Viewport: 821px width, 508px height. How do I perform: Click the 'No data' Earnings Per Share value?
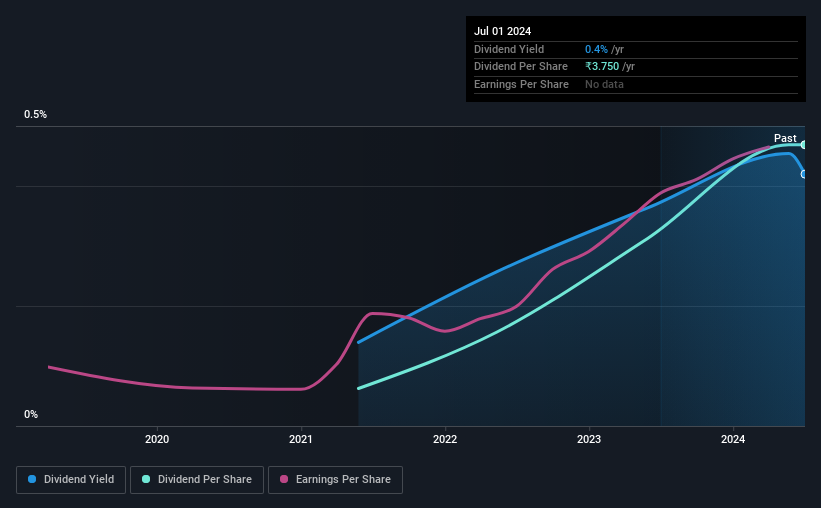point(604,84)
